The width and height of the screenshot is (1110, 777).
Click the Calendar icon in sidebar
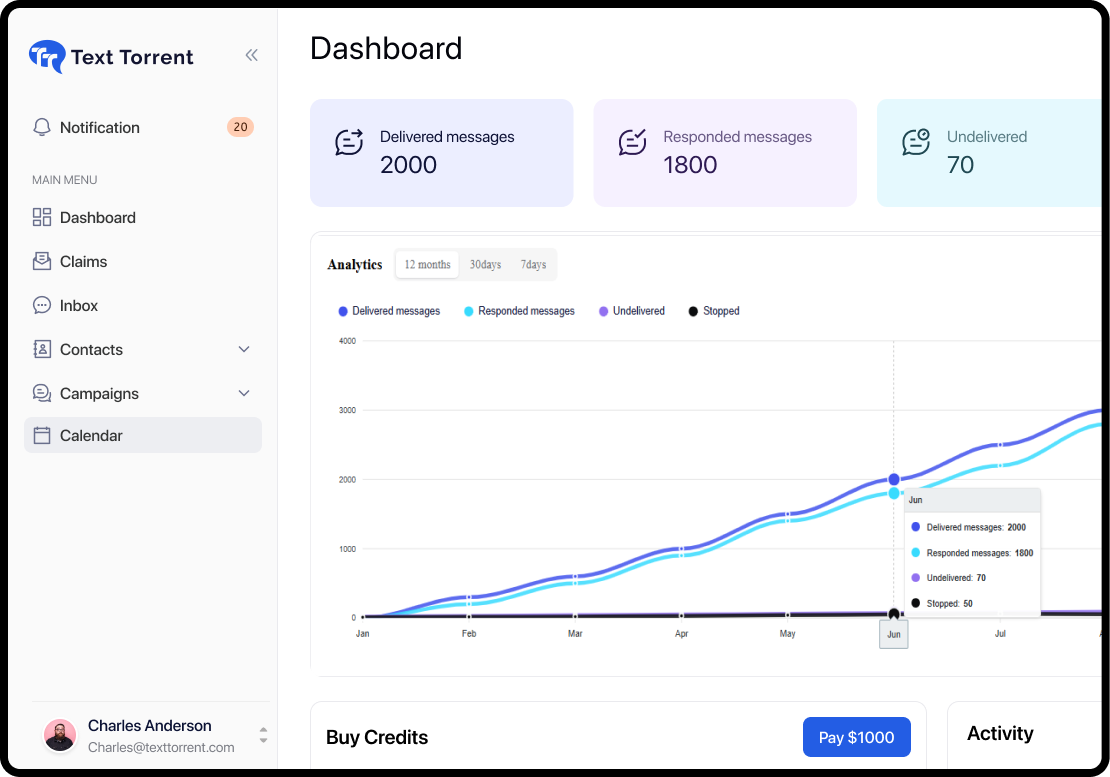point(42,435)
